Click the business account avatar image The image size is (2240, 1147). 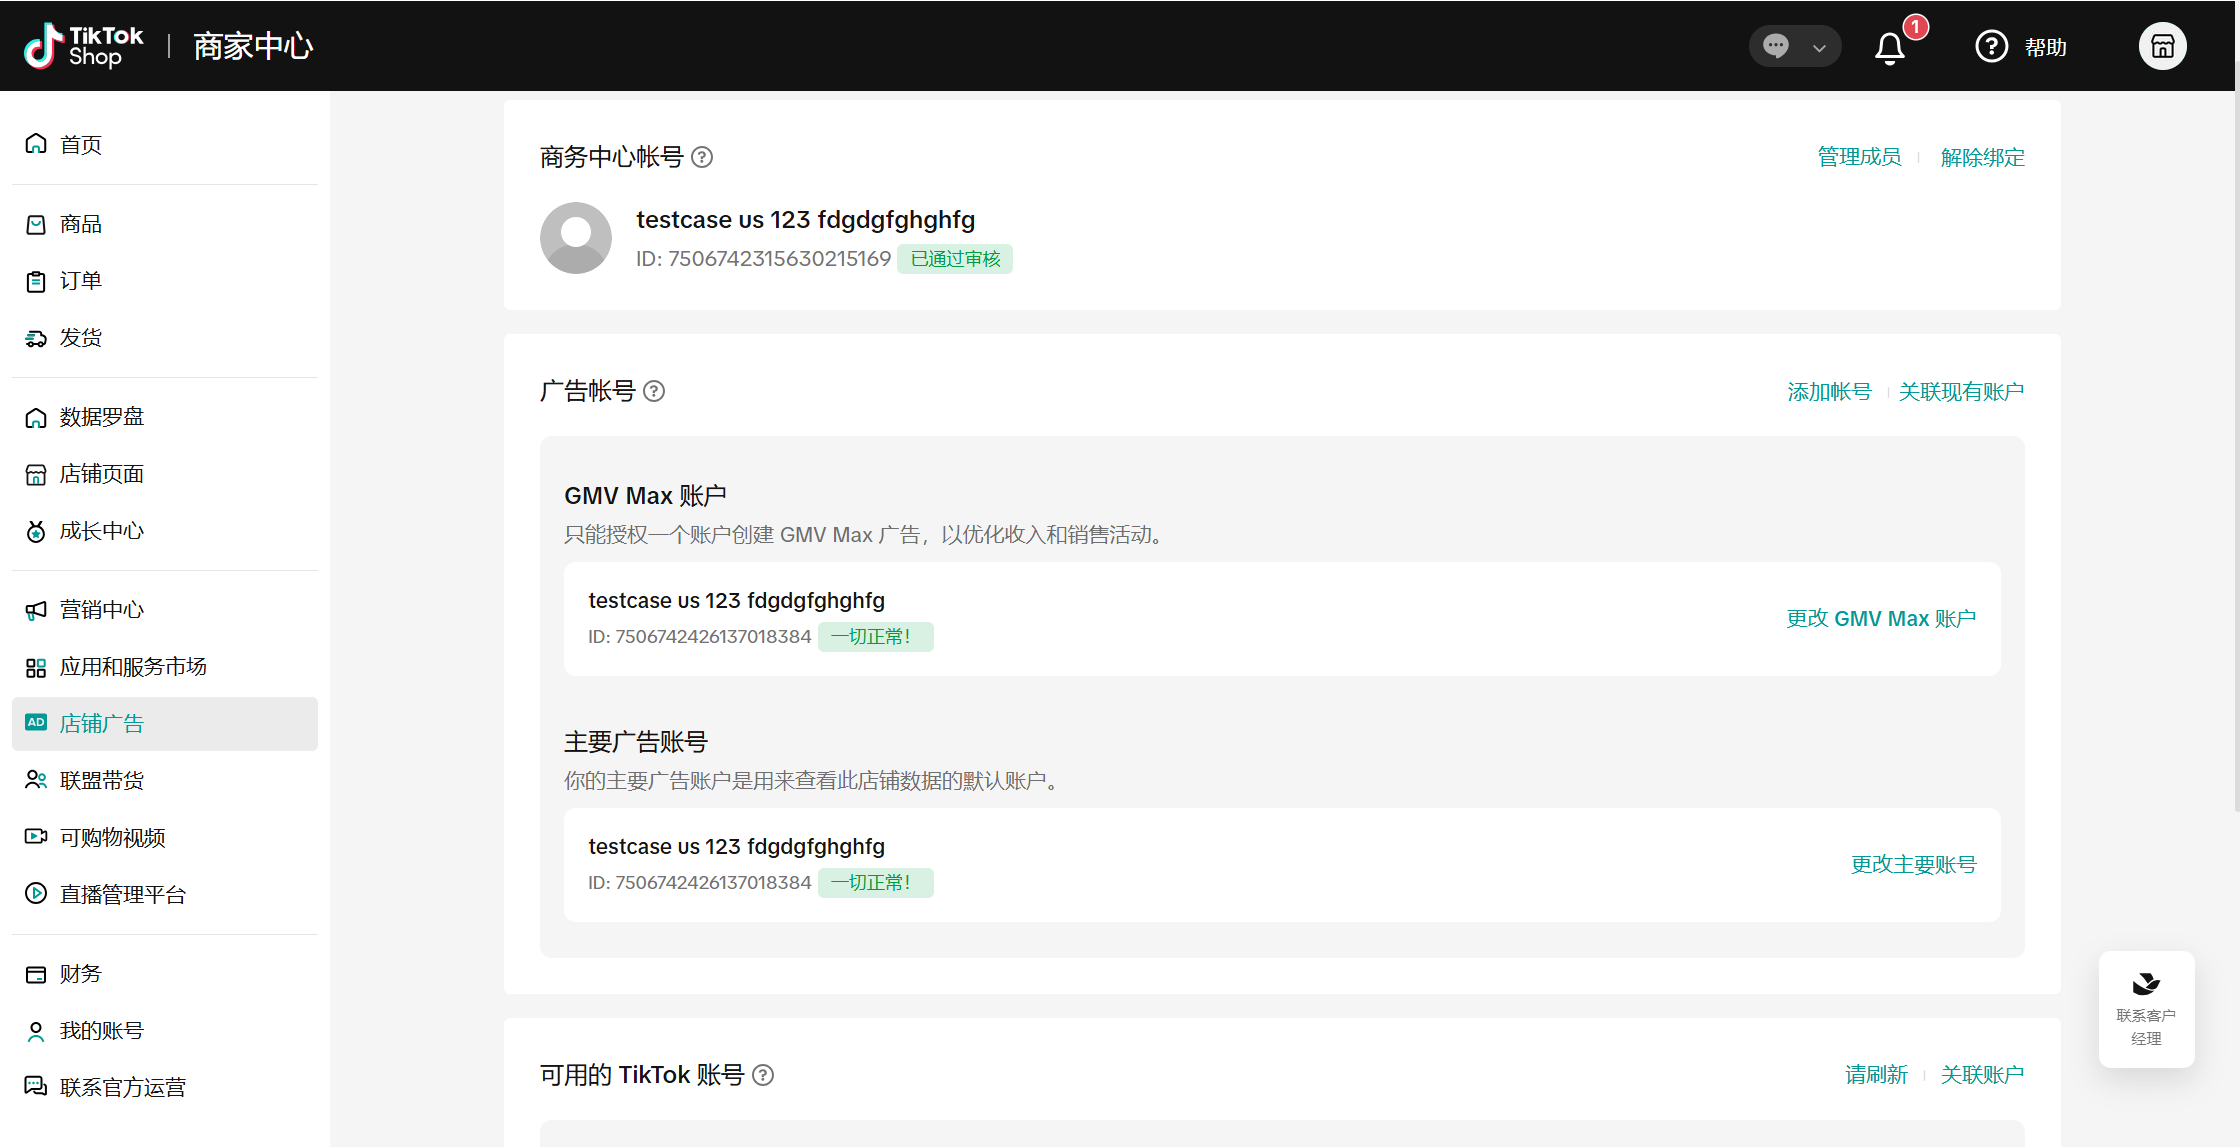576,238
